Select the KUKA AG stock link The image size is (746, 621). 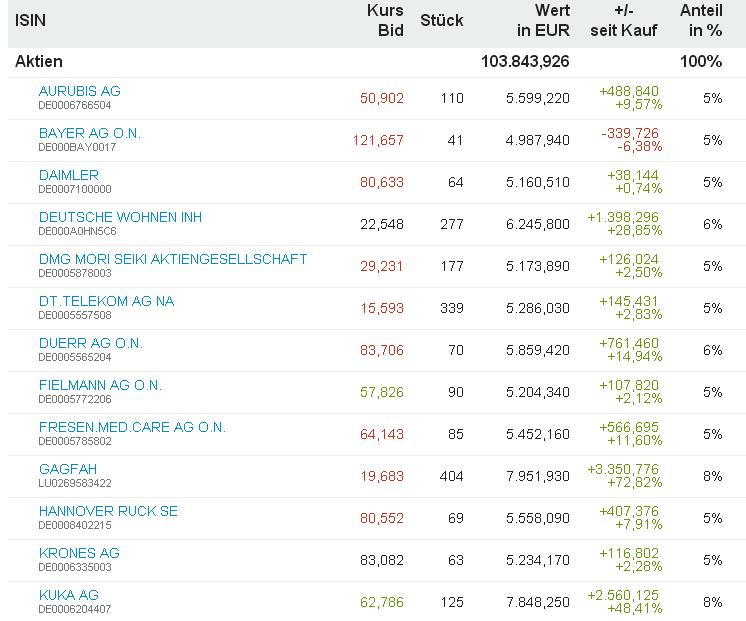[68, 595]
